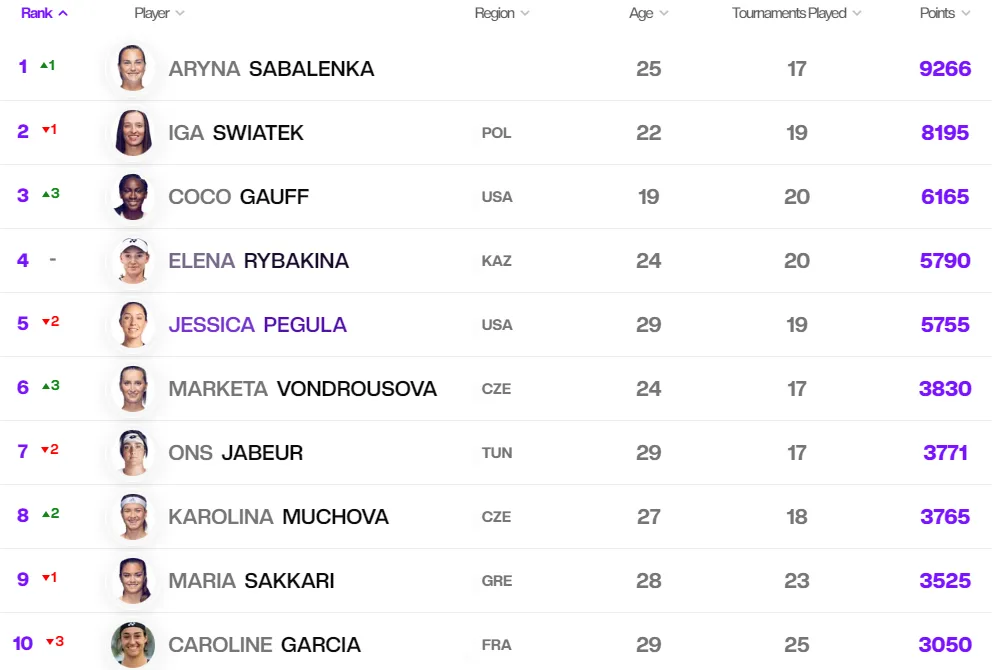Click Elena Rybakina's headshot
The height and width of the screenshot is (670, 992).
click(x=132, y=260)
